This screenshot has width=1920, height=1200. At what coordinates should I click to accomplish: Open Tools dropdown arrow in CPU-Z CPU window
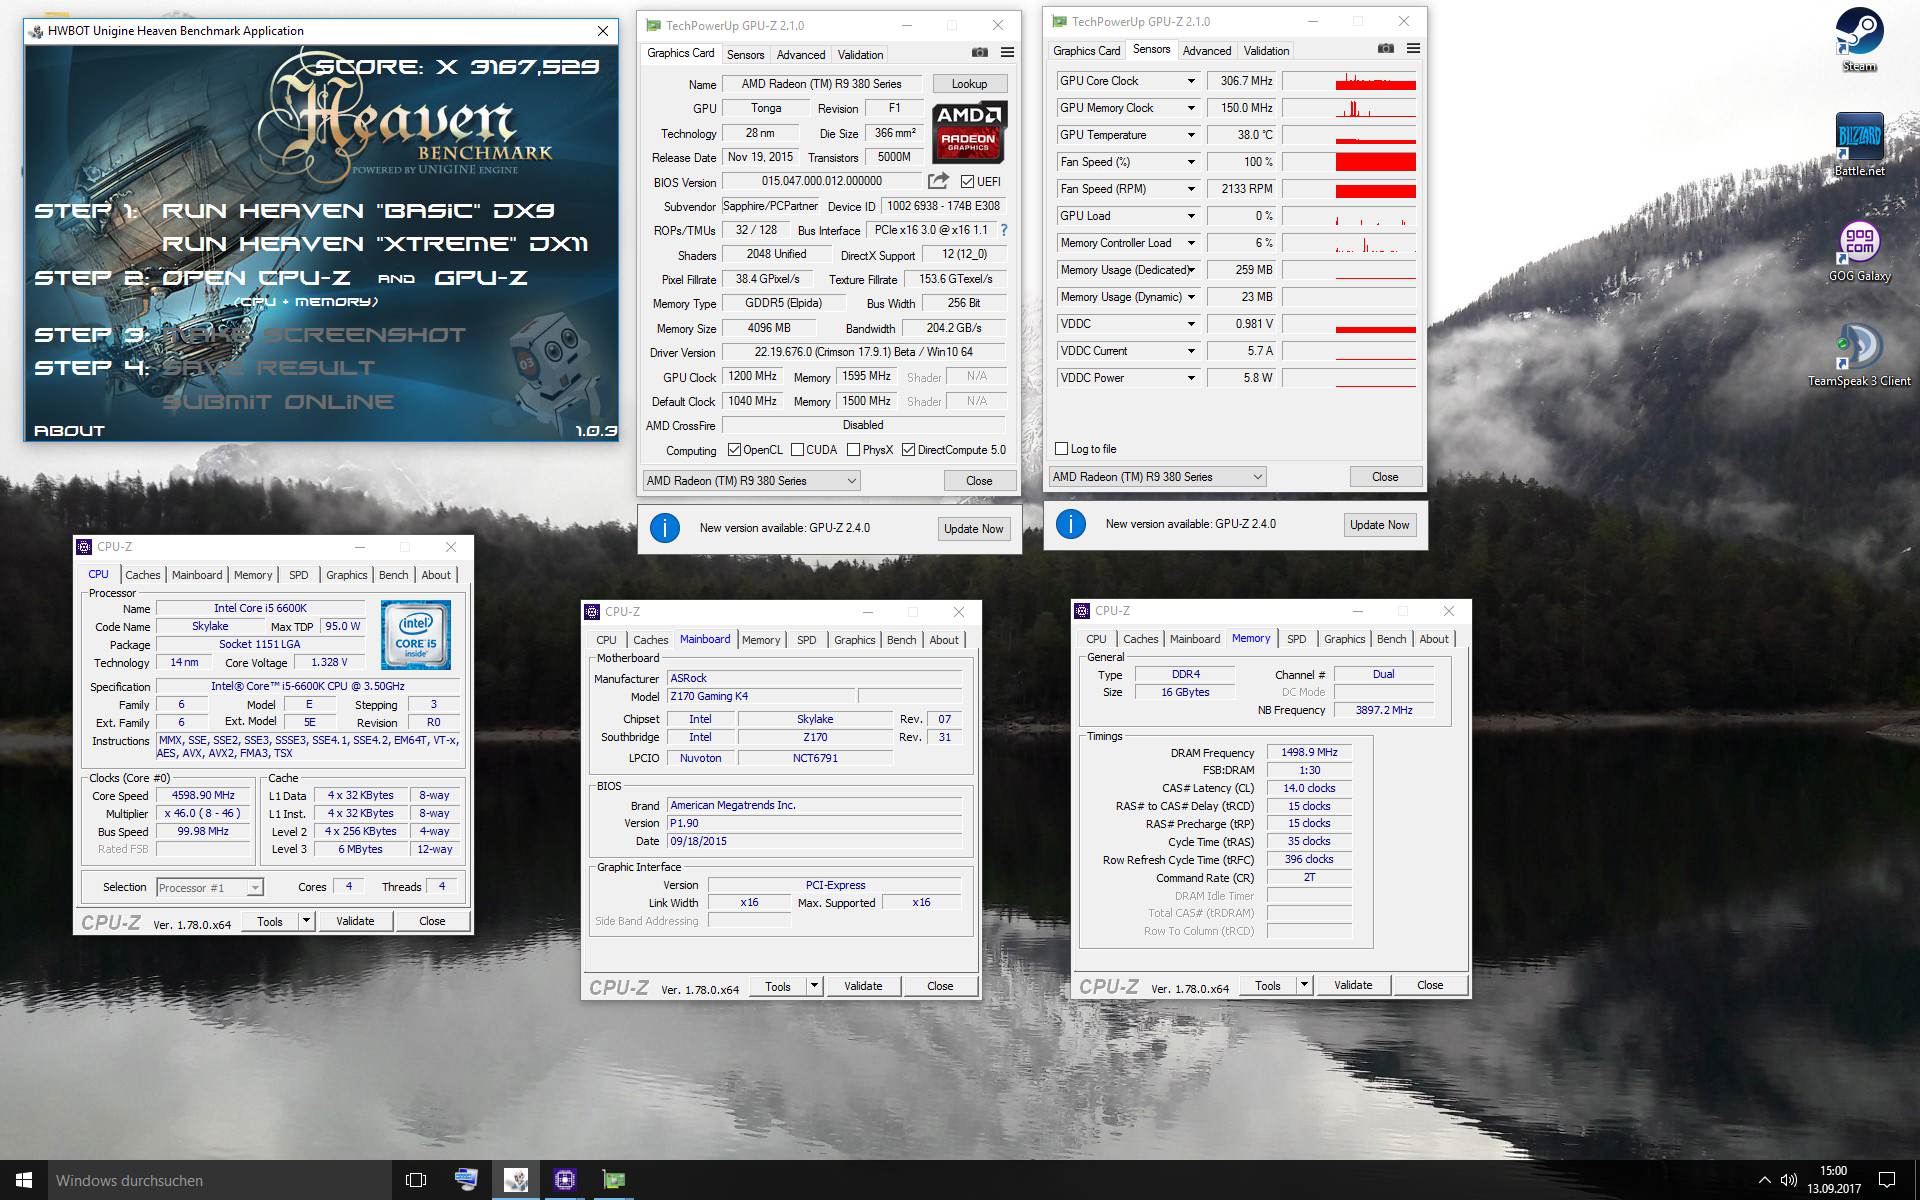pos(306,921)
